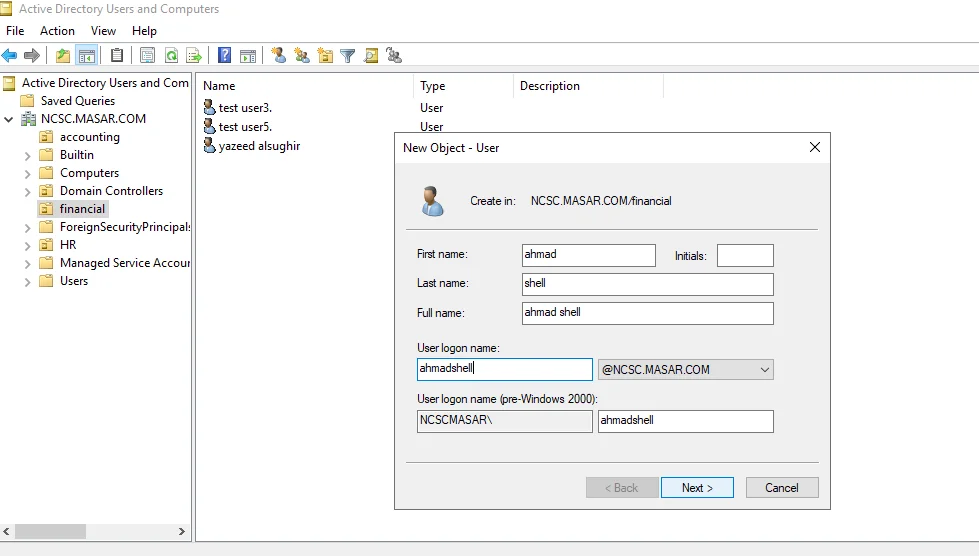Image resolution: width=979 pixels, height=556 pixels.
Task: Sort by the Description column header
Action: pos(588,85)
